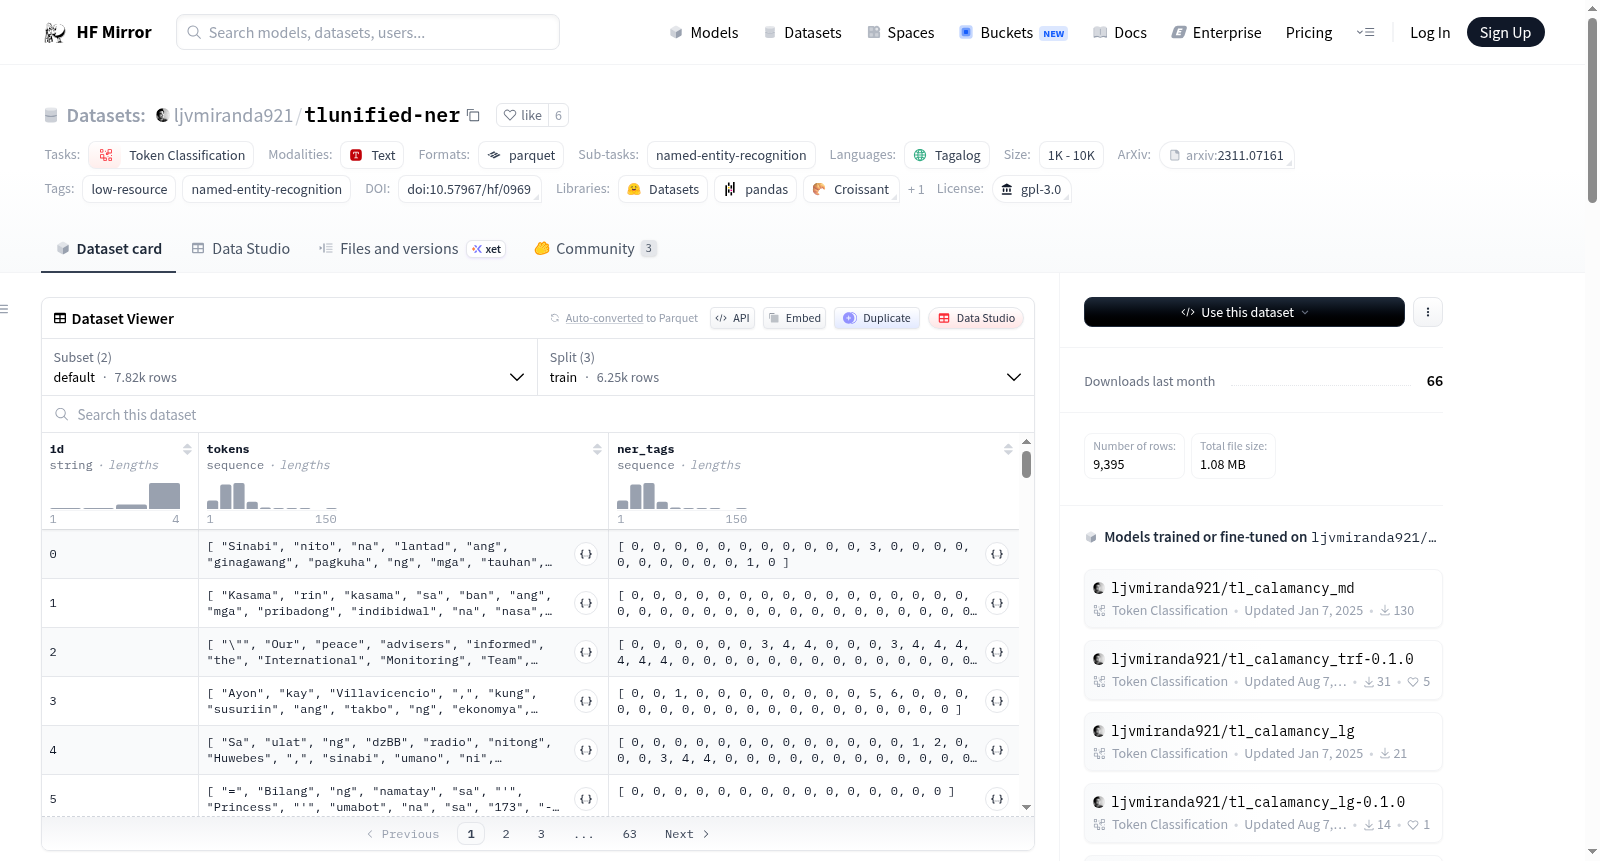Expand the cell of row 5 tokens
The image size is (1600, 861).
(x=586, y=799)
